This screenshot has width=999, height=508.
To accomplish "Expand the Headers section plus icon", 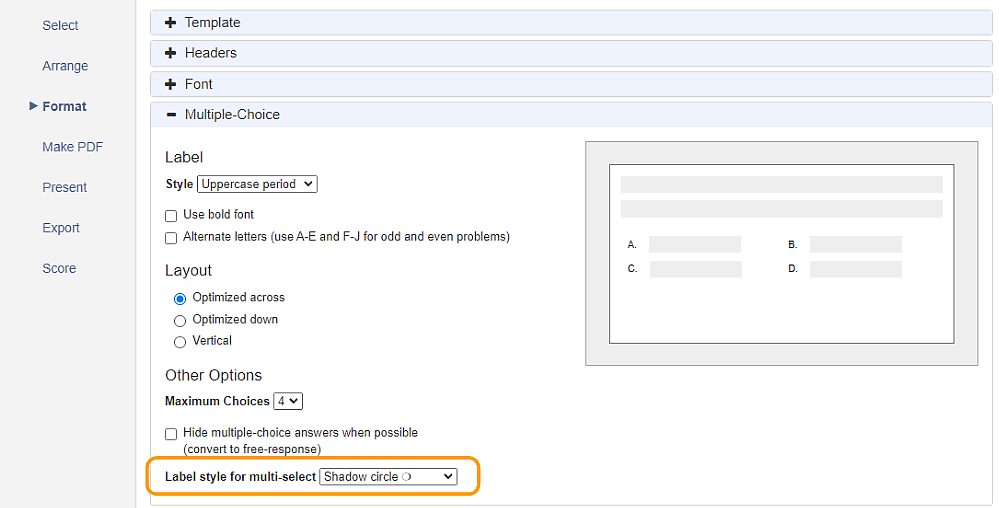I will 170,53.
